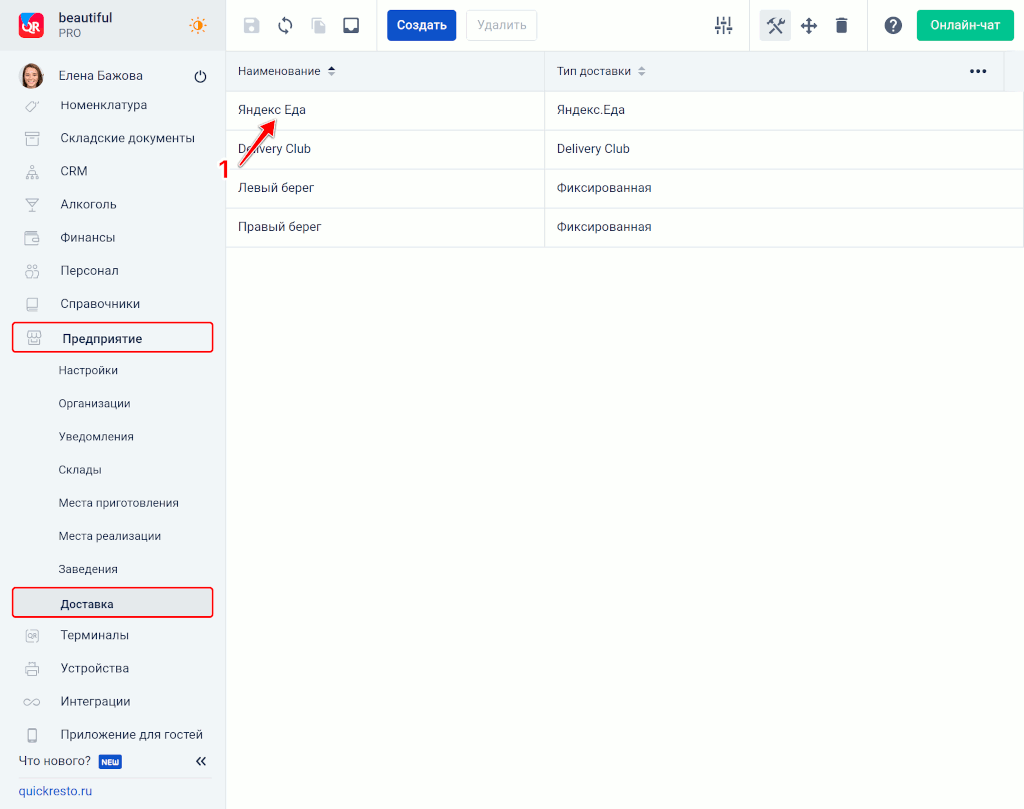This screenshot has width=1024, height=809.
Task: Toggle the light/dark theme sun icon
Action: coord(197,25)
